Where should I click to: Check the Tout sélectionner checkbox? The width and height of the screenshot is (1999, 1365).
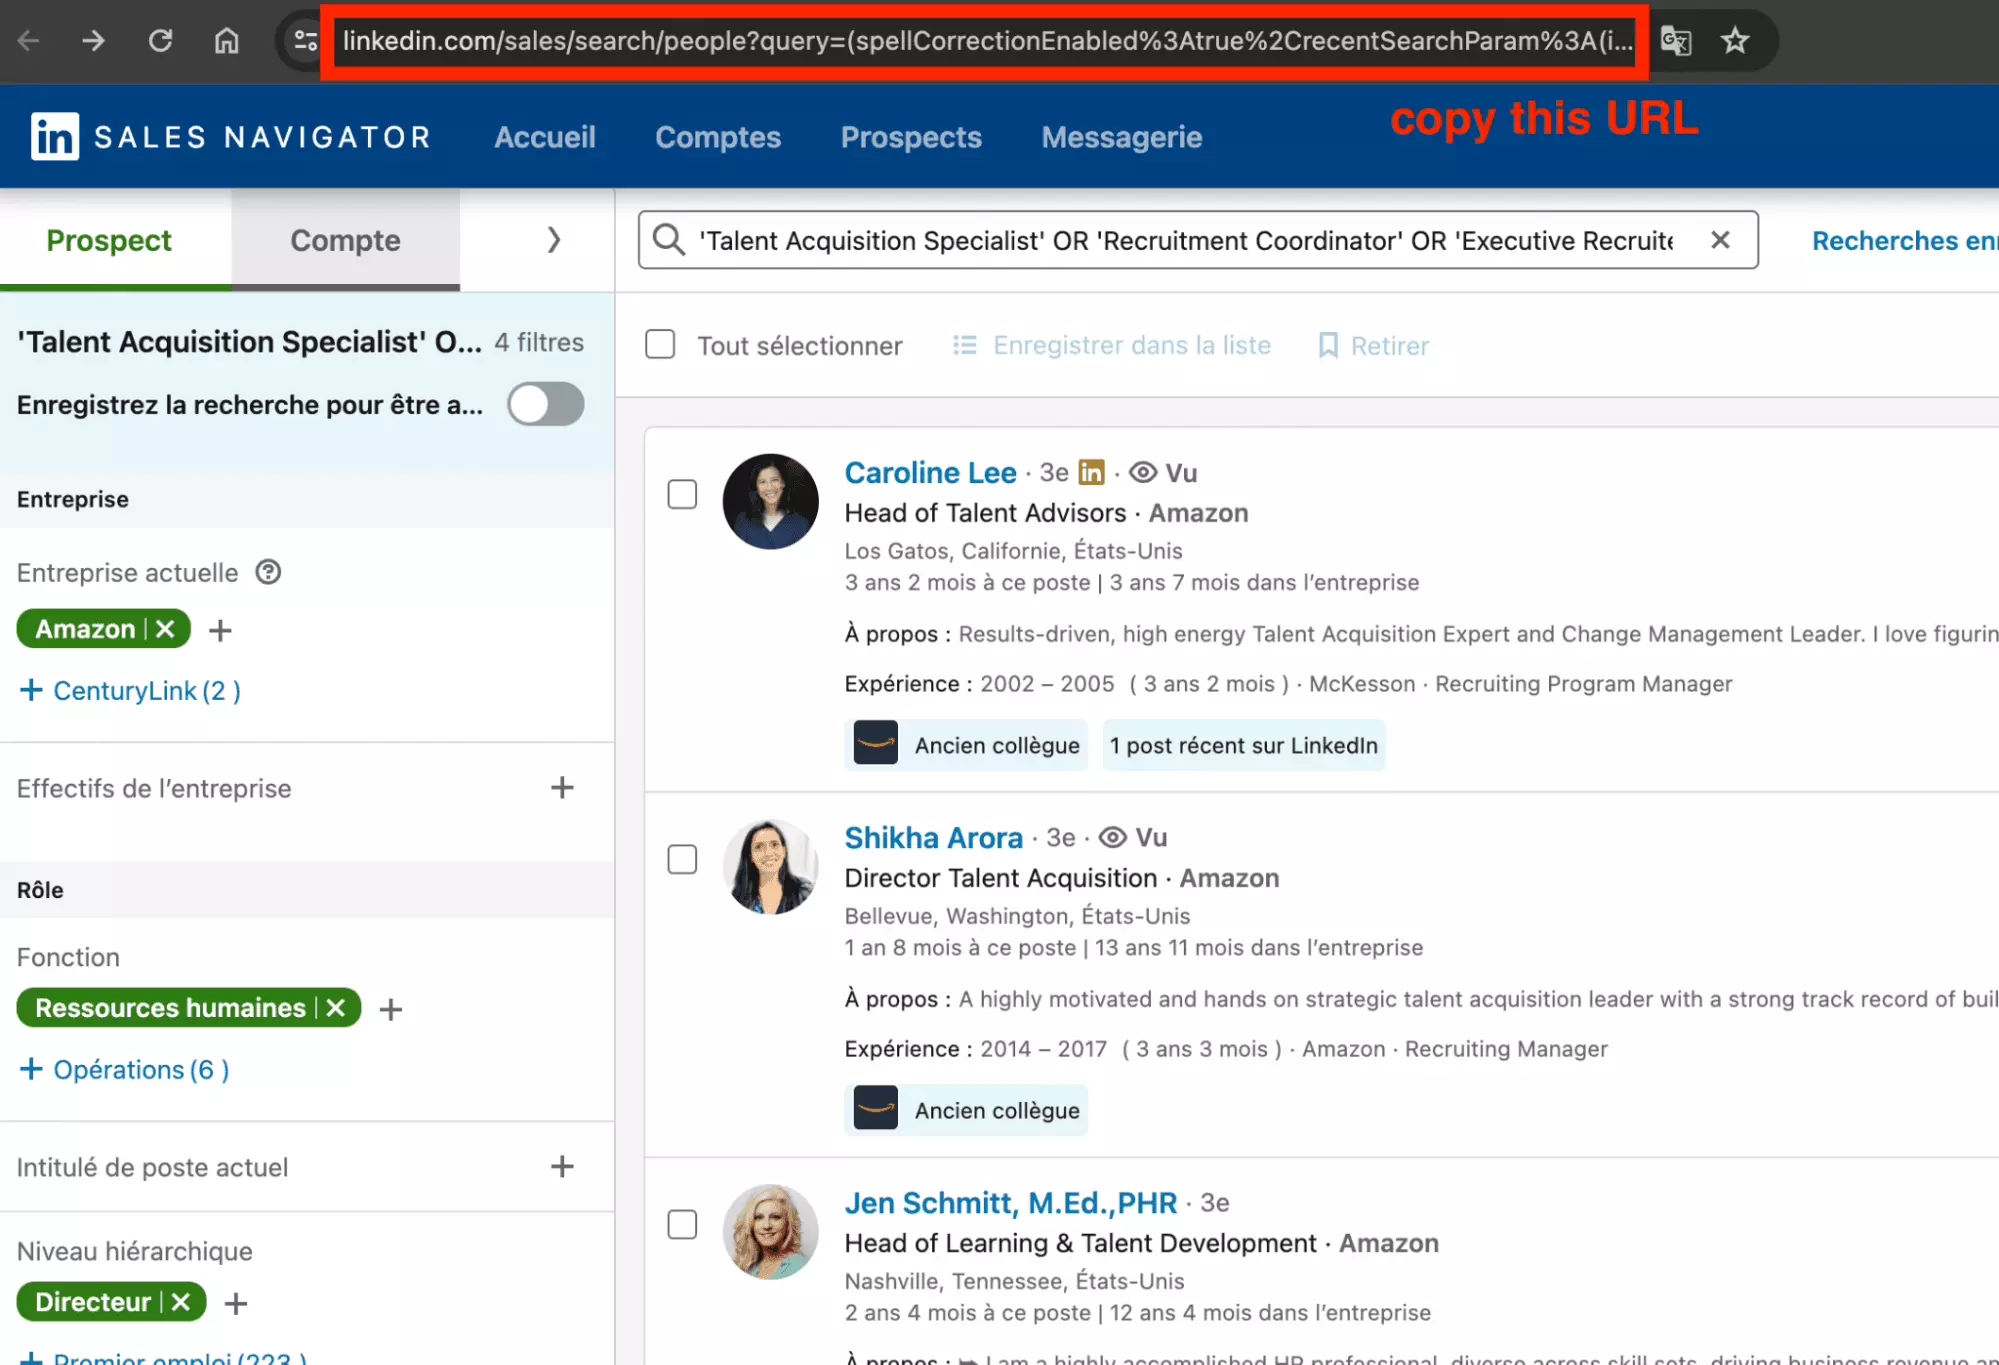(660, 345)
